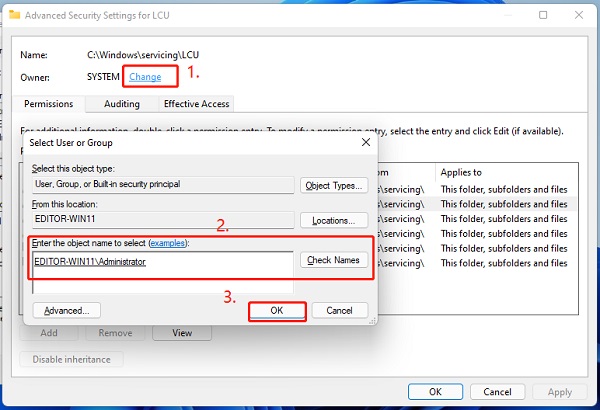
Task: Click the object type field showing User, Group
Action: point(163,185)
